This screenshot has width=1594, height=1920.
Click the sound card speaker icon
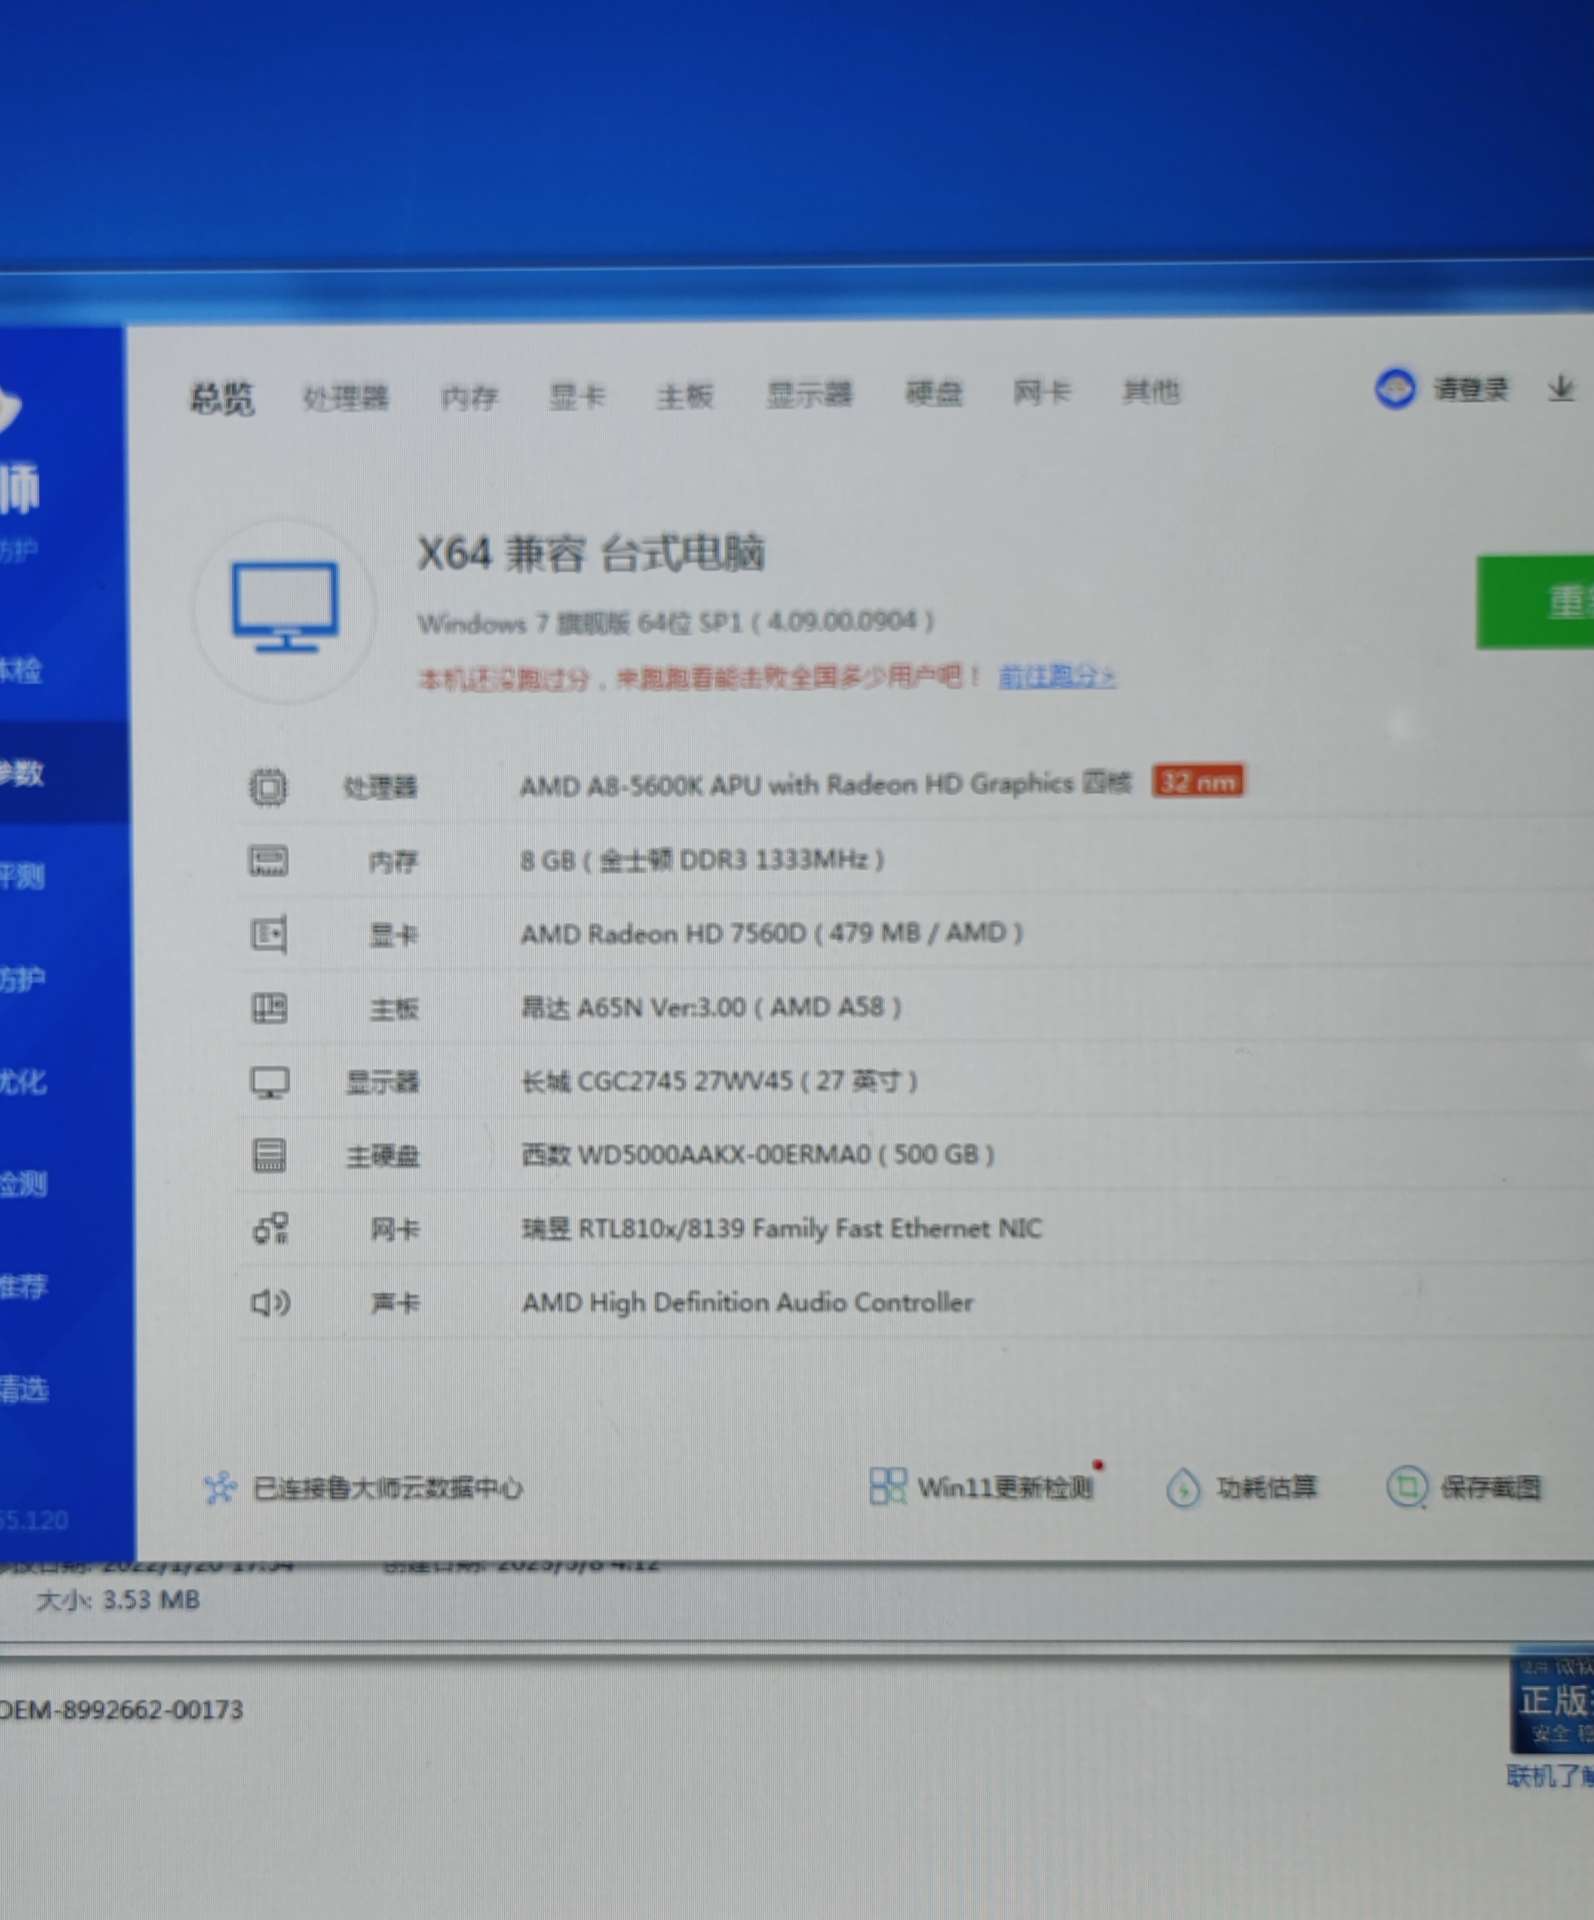point(270,1303)
